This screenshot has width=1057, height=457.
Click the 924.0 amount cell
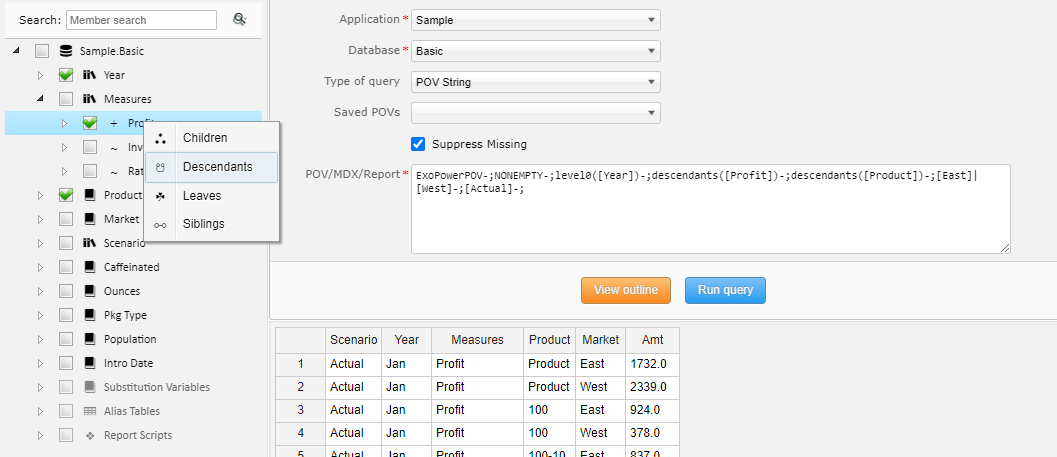point(653,410)
